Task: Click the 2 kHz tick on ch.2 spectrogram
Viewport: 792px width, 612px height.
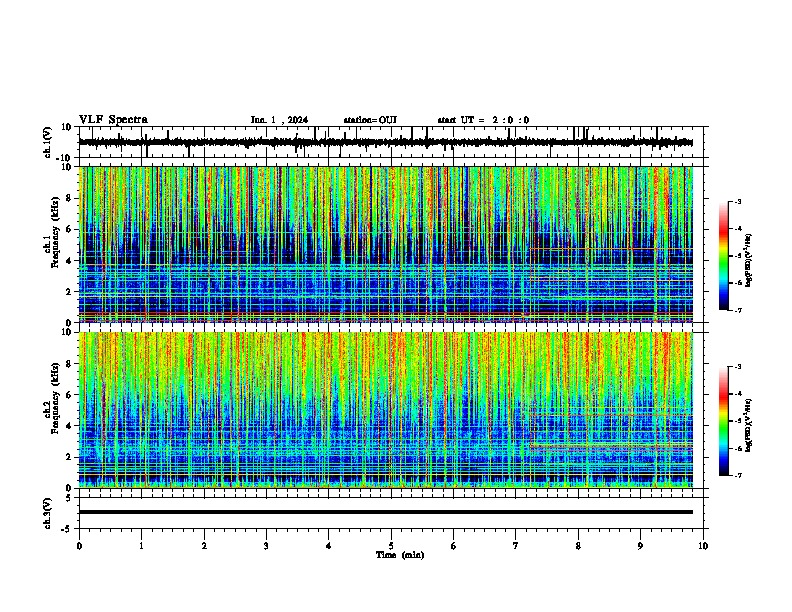Action: (x=70, y=457)
